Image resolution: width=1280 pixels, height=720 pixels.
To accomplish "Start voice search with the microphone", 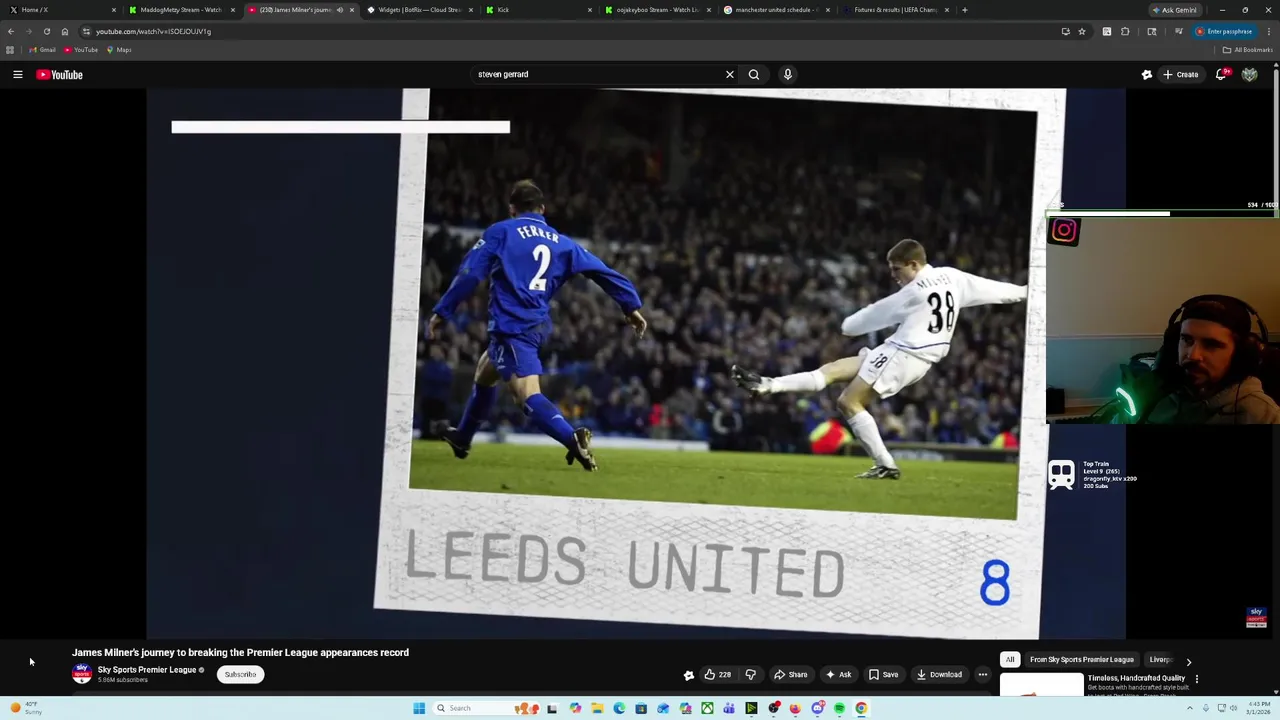I will pyautogui.click(x=788, y=74).
